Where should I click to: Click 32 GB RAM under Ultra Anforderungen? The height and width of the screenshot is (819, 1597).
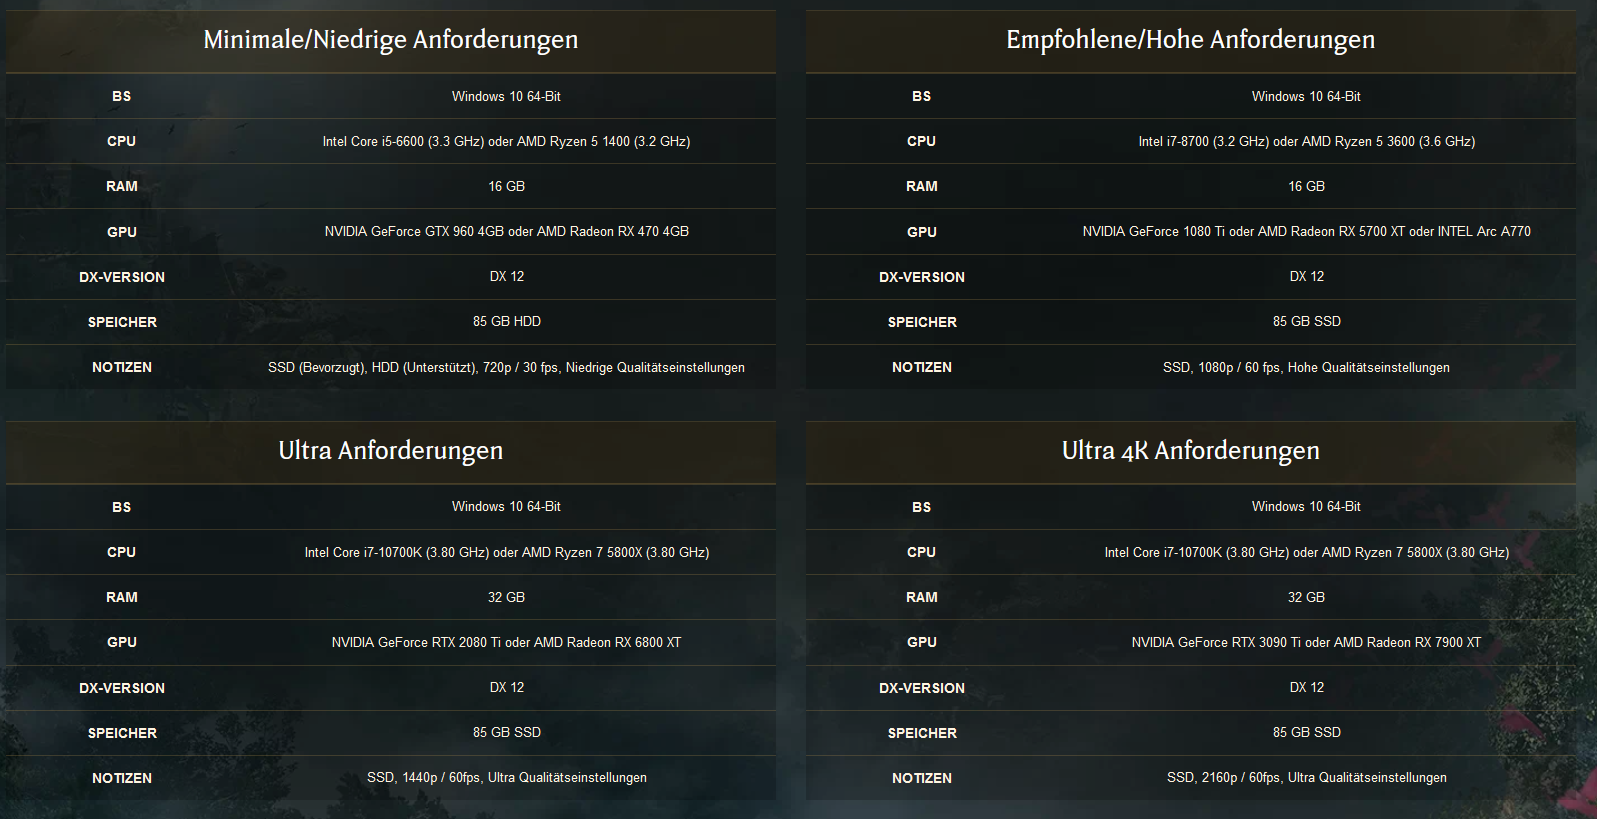(x=506, y=597)
